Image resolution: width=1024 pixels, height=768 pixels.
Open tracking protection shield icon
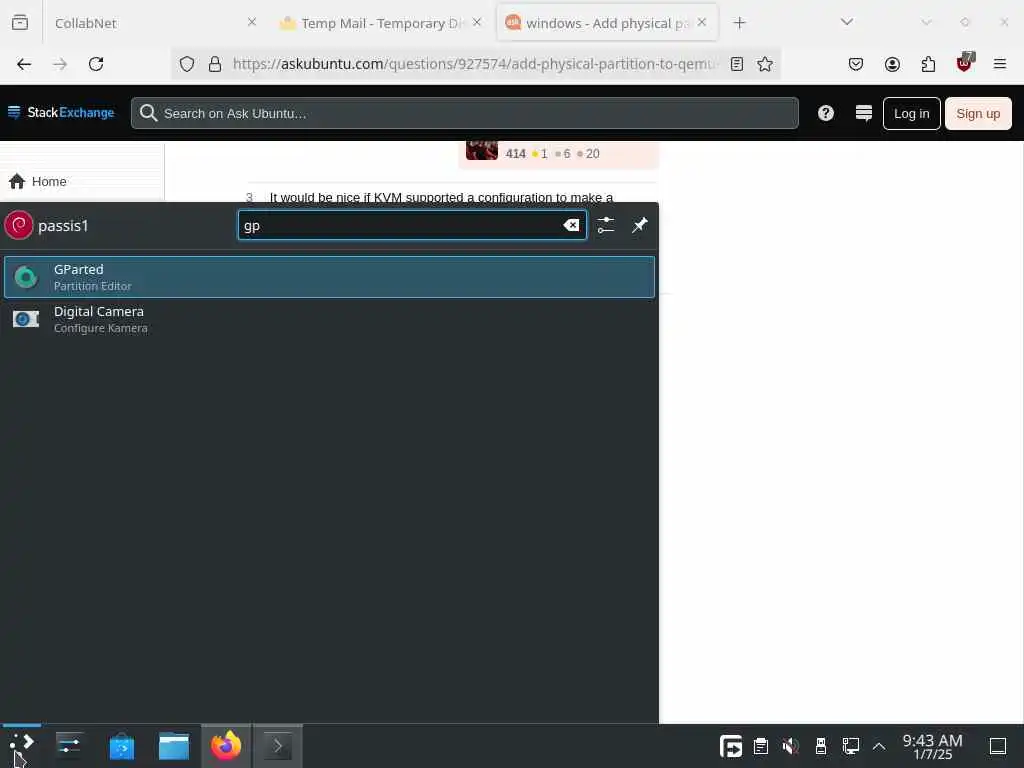187,64
